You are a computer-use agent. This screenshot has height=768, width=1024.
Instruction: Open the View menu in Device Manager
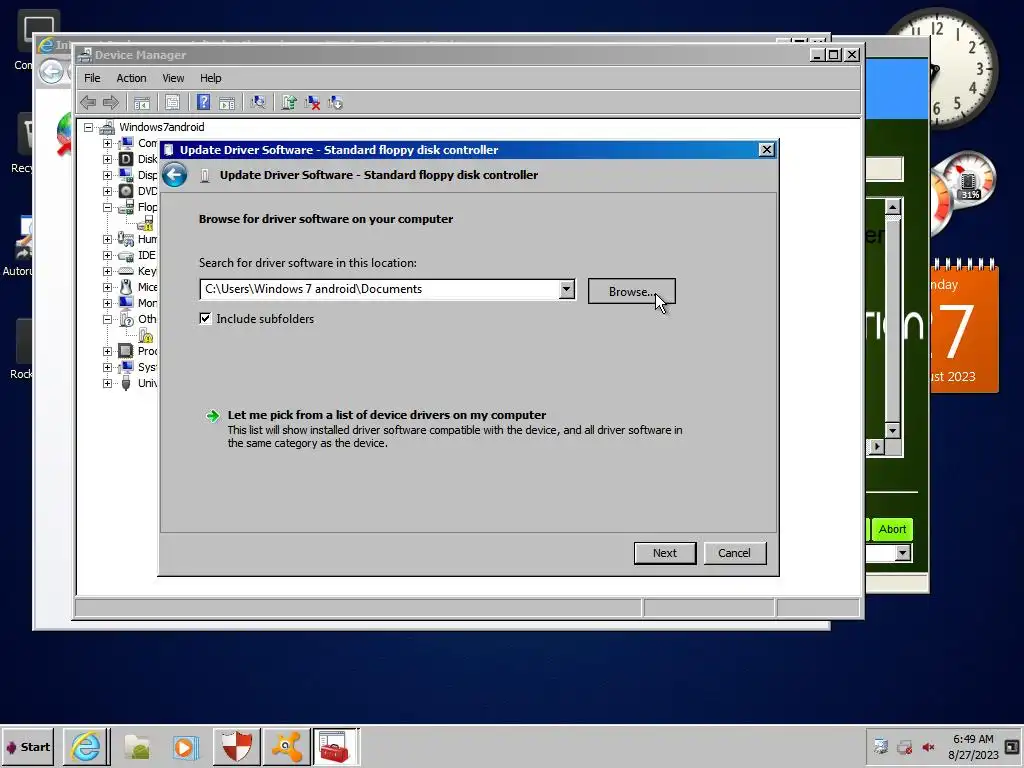(173, 78)
